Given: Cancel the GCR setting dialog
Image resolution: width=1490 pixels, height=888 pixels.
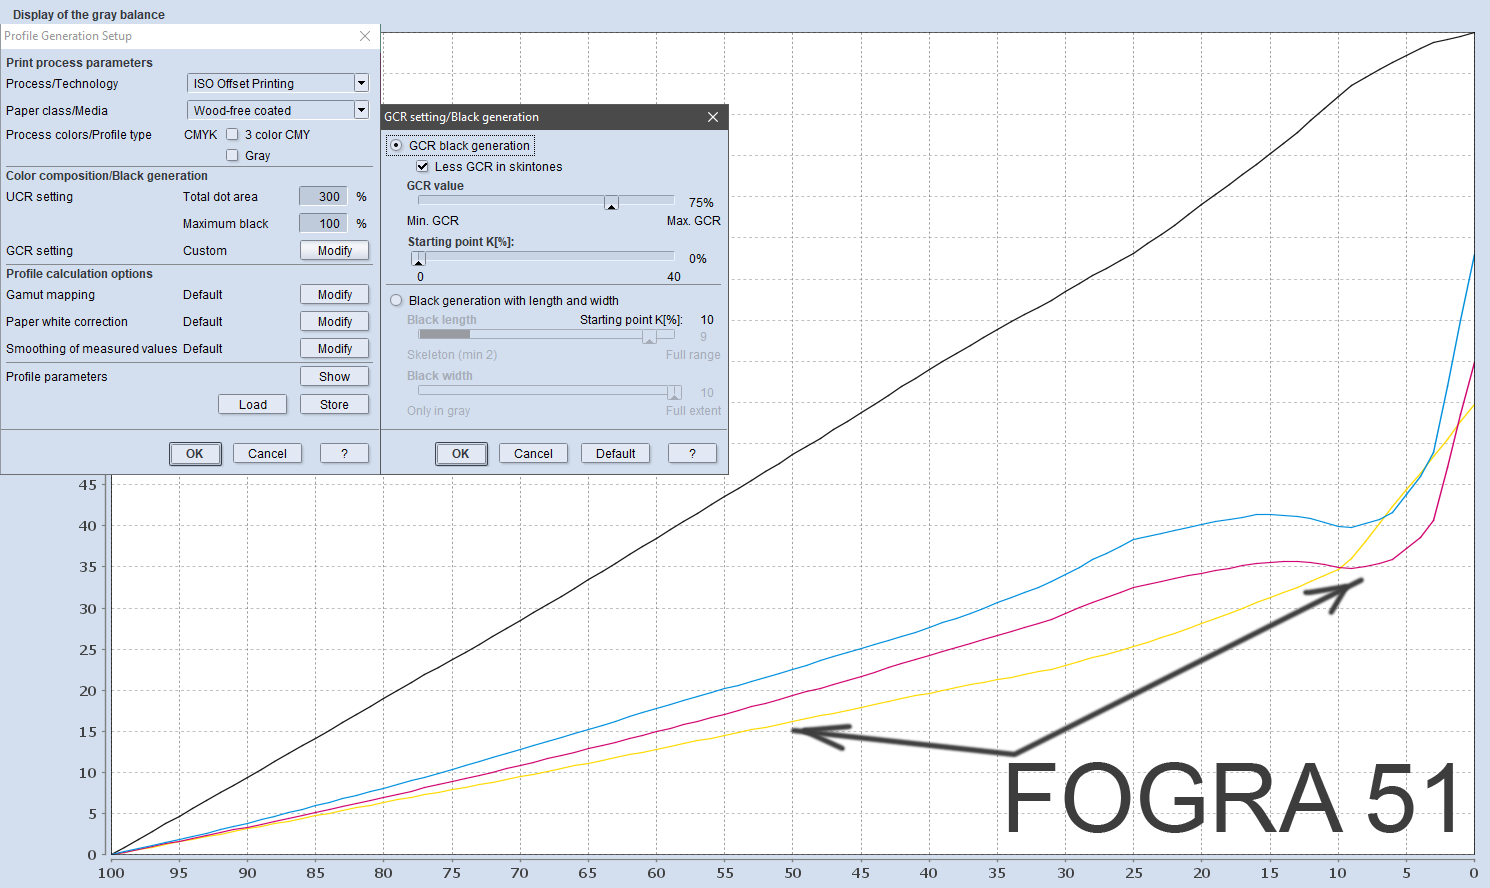Looking at the screenshot, I should coord(534,454).
